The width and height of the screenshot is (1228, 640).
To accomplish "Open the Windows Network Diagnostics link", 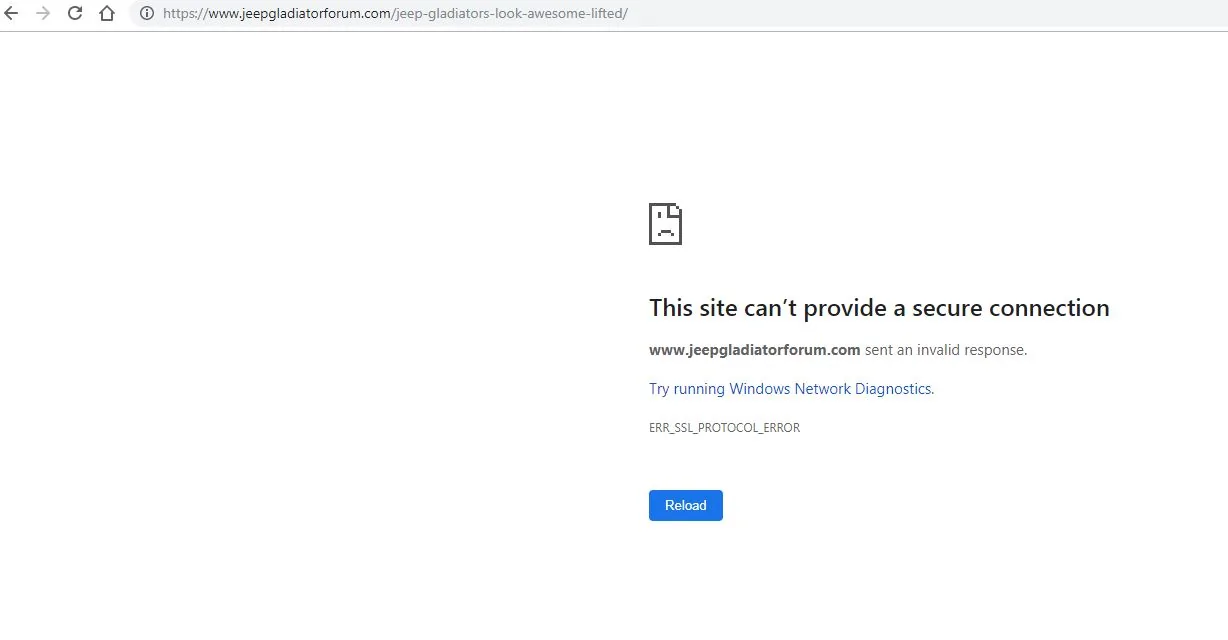I will tap(791, 389).
